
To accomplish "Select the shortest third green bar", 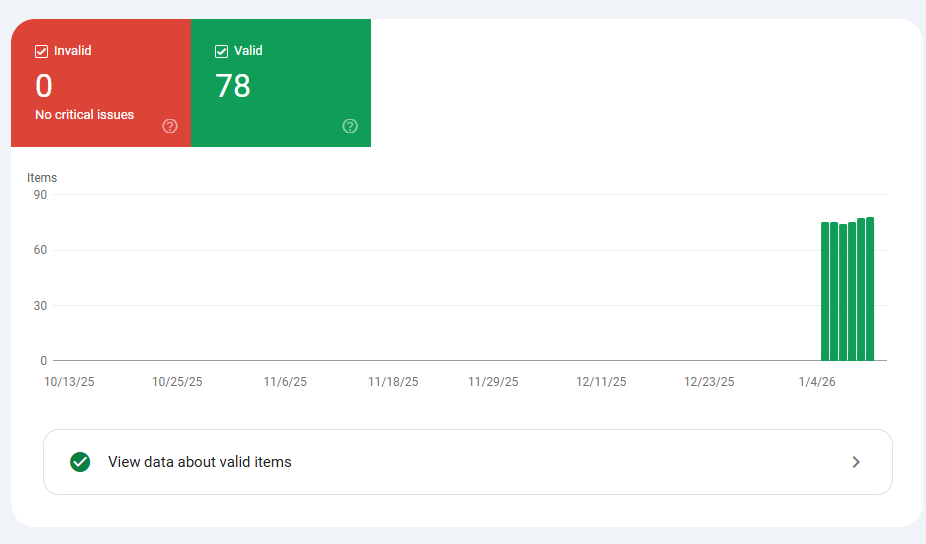I will (843, 292).
